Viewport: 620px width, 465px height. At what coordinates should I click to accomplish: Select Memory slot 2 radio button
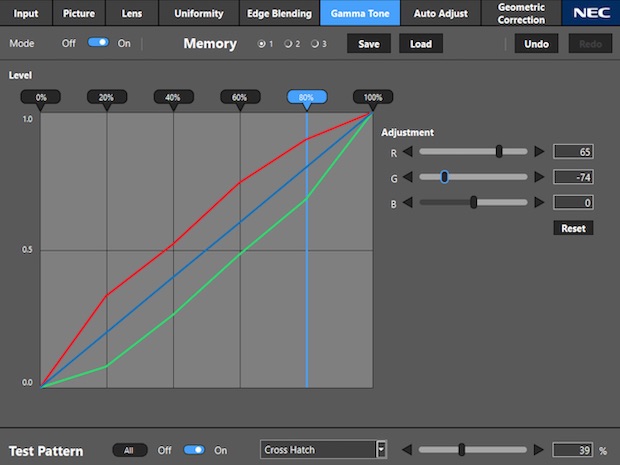point(288,44)
